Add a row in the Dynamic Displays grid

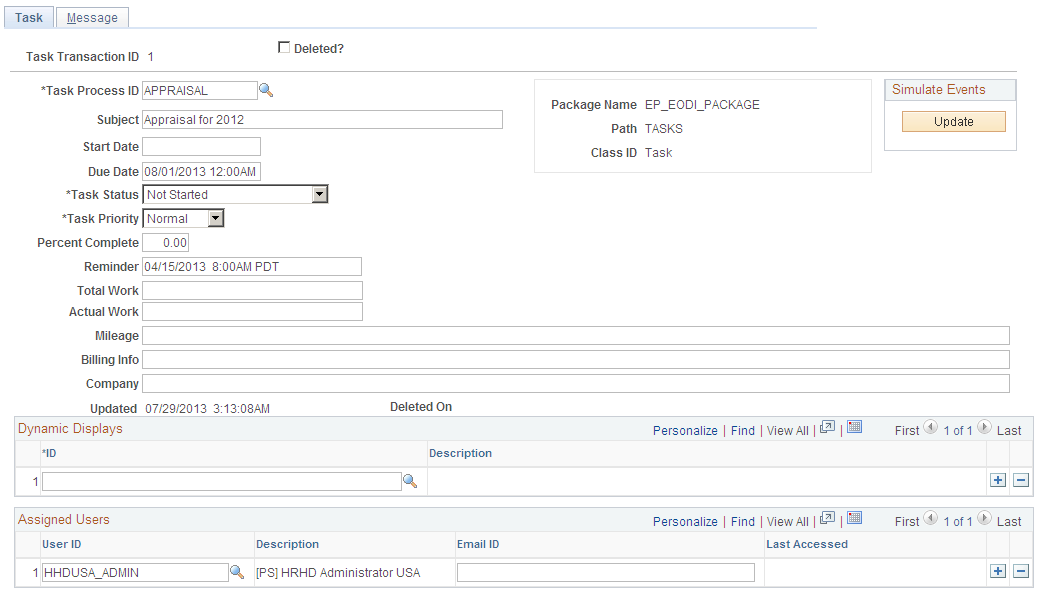tap(997, 480)
